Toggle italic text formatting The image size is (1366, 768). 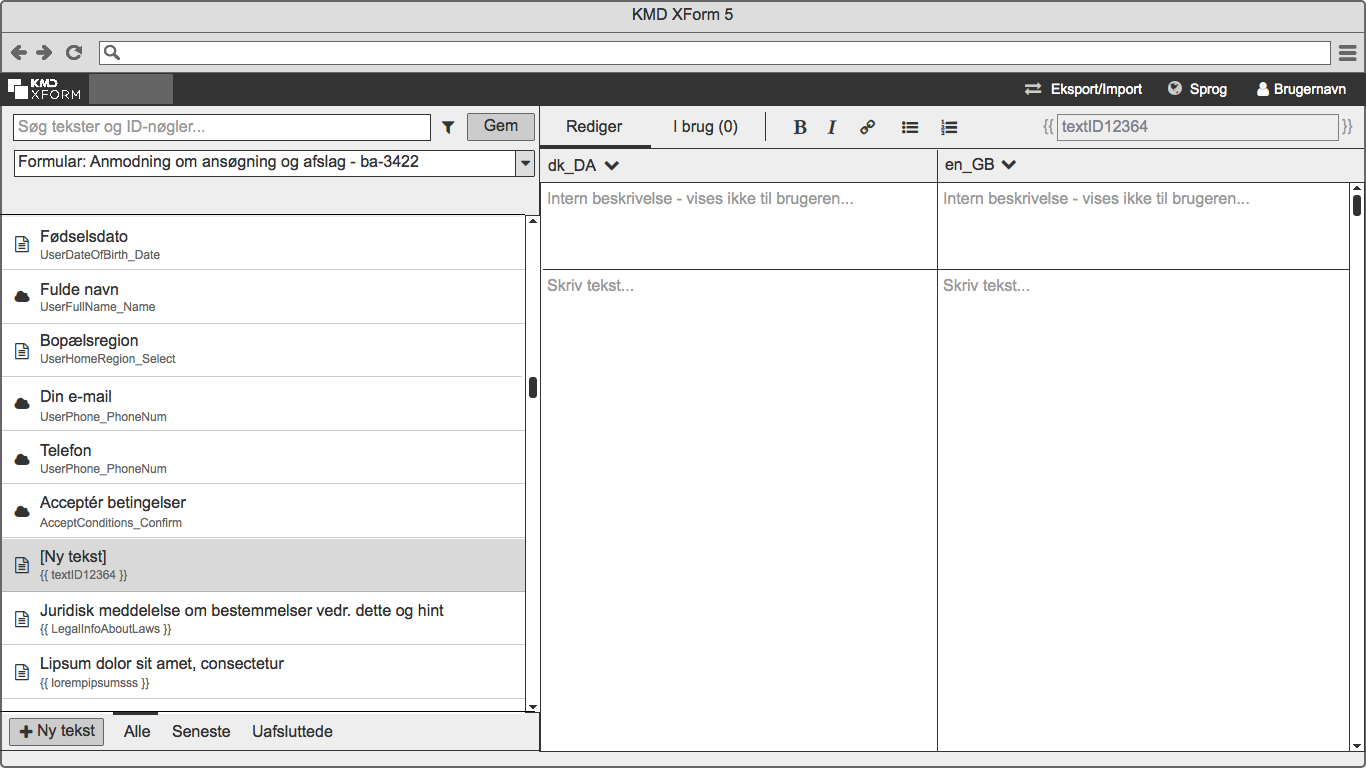pos(831,127)
